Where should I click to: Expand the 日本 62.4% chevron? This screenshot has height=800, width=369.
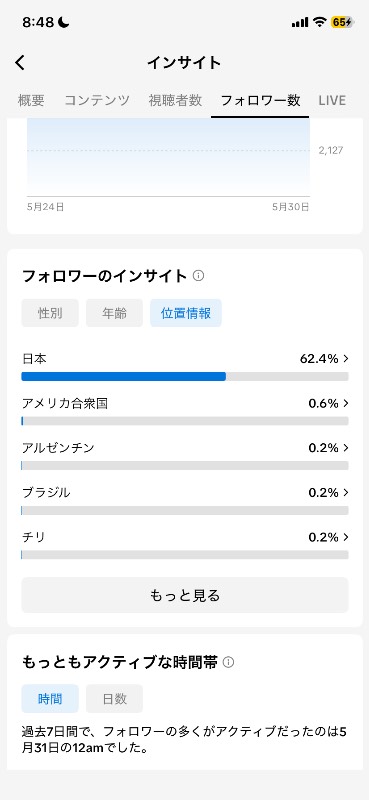pyautogui.click(x=346, y=359)
